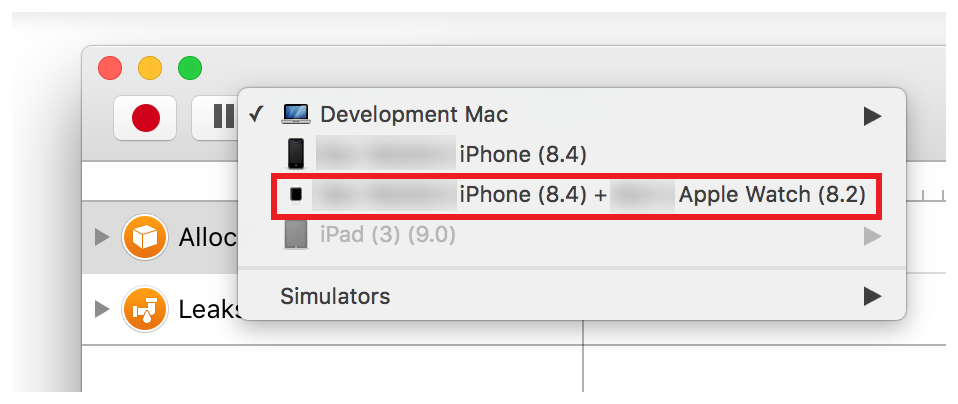Expand the Leaks row disclosure triangle
The image size is (958, 404).
point(101,309)
